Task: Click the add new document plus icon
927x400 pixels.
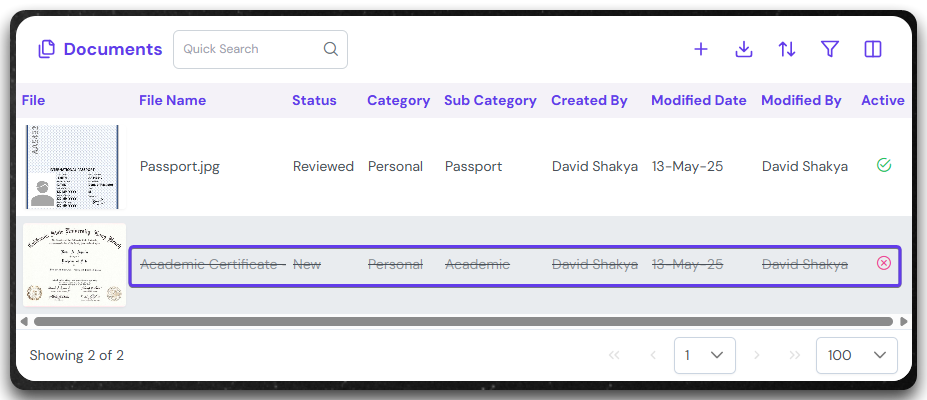Action: (x=701, y=49)
